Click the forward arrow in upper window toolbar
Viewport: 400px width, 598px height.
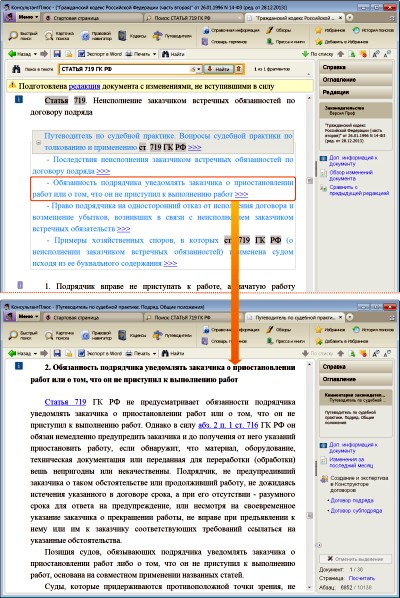coord(44,54)
